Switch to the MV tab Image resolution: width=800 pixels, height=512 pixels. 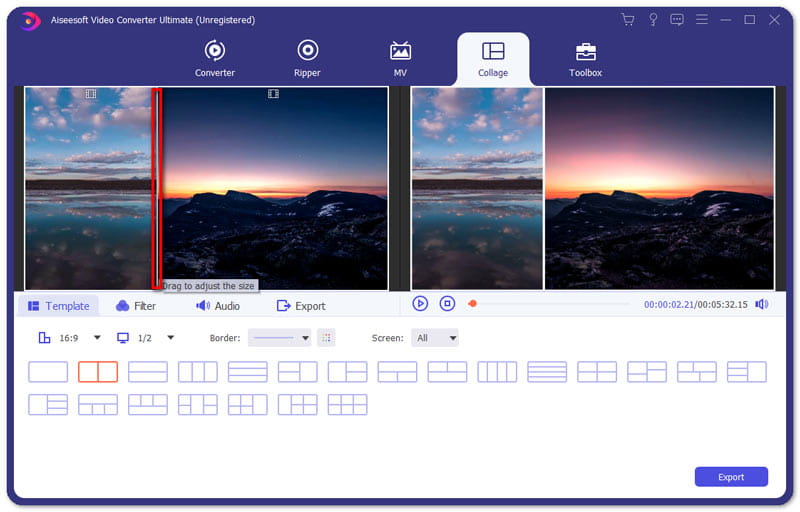pos(400,59)
